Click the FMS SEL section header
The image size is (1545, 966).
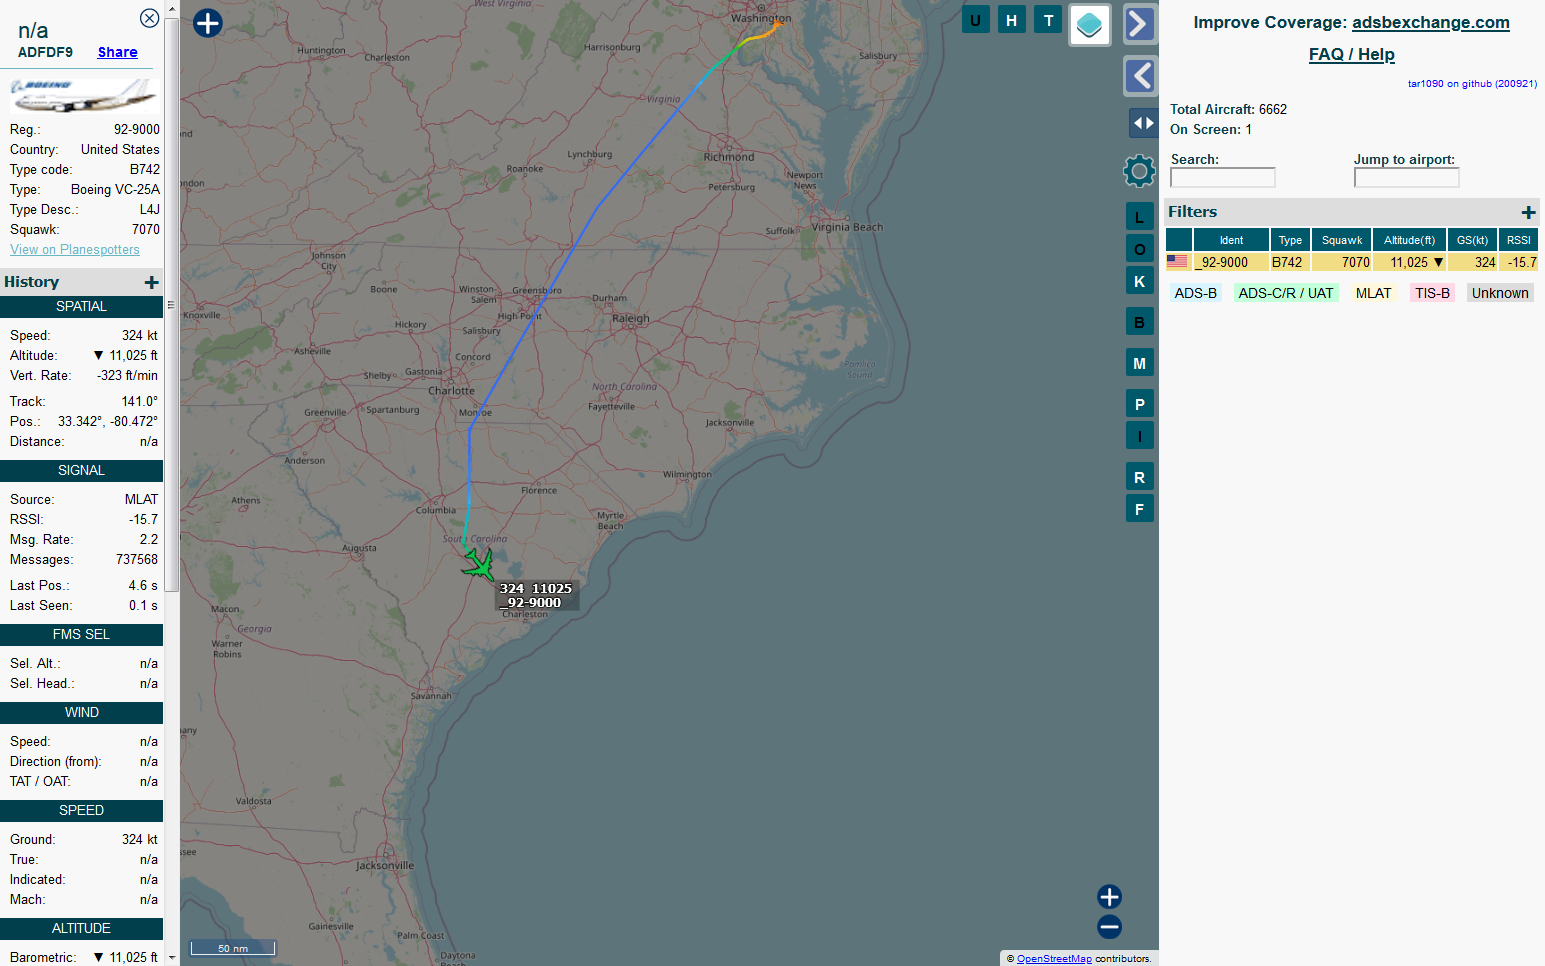click(x=82, y=635)
